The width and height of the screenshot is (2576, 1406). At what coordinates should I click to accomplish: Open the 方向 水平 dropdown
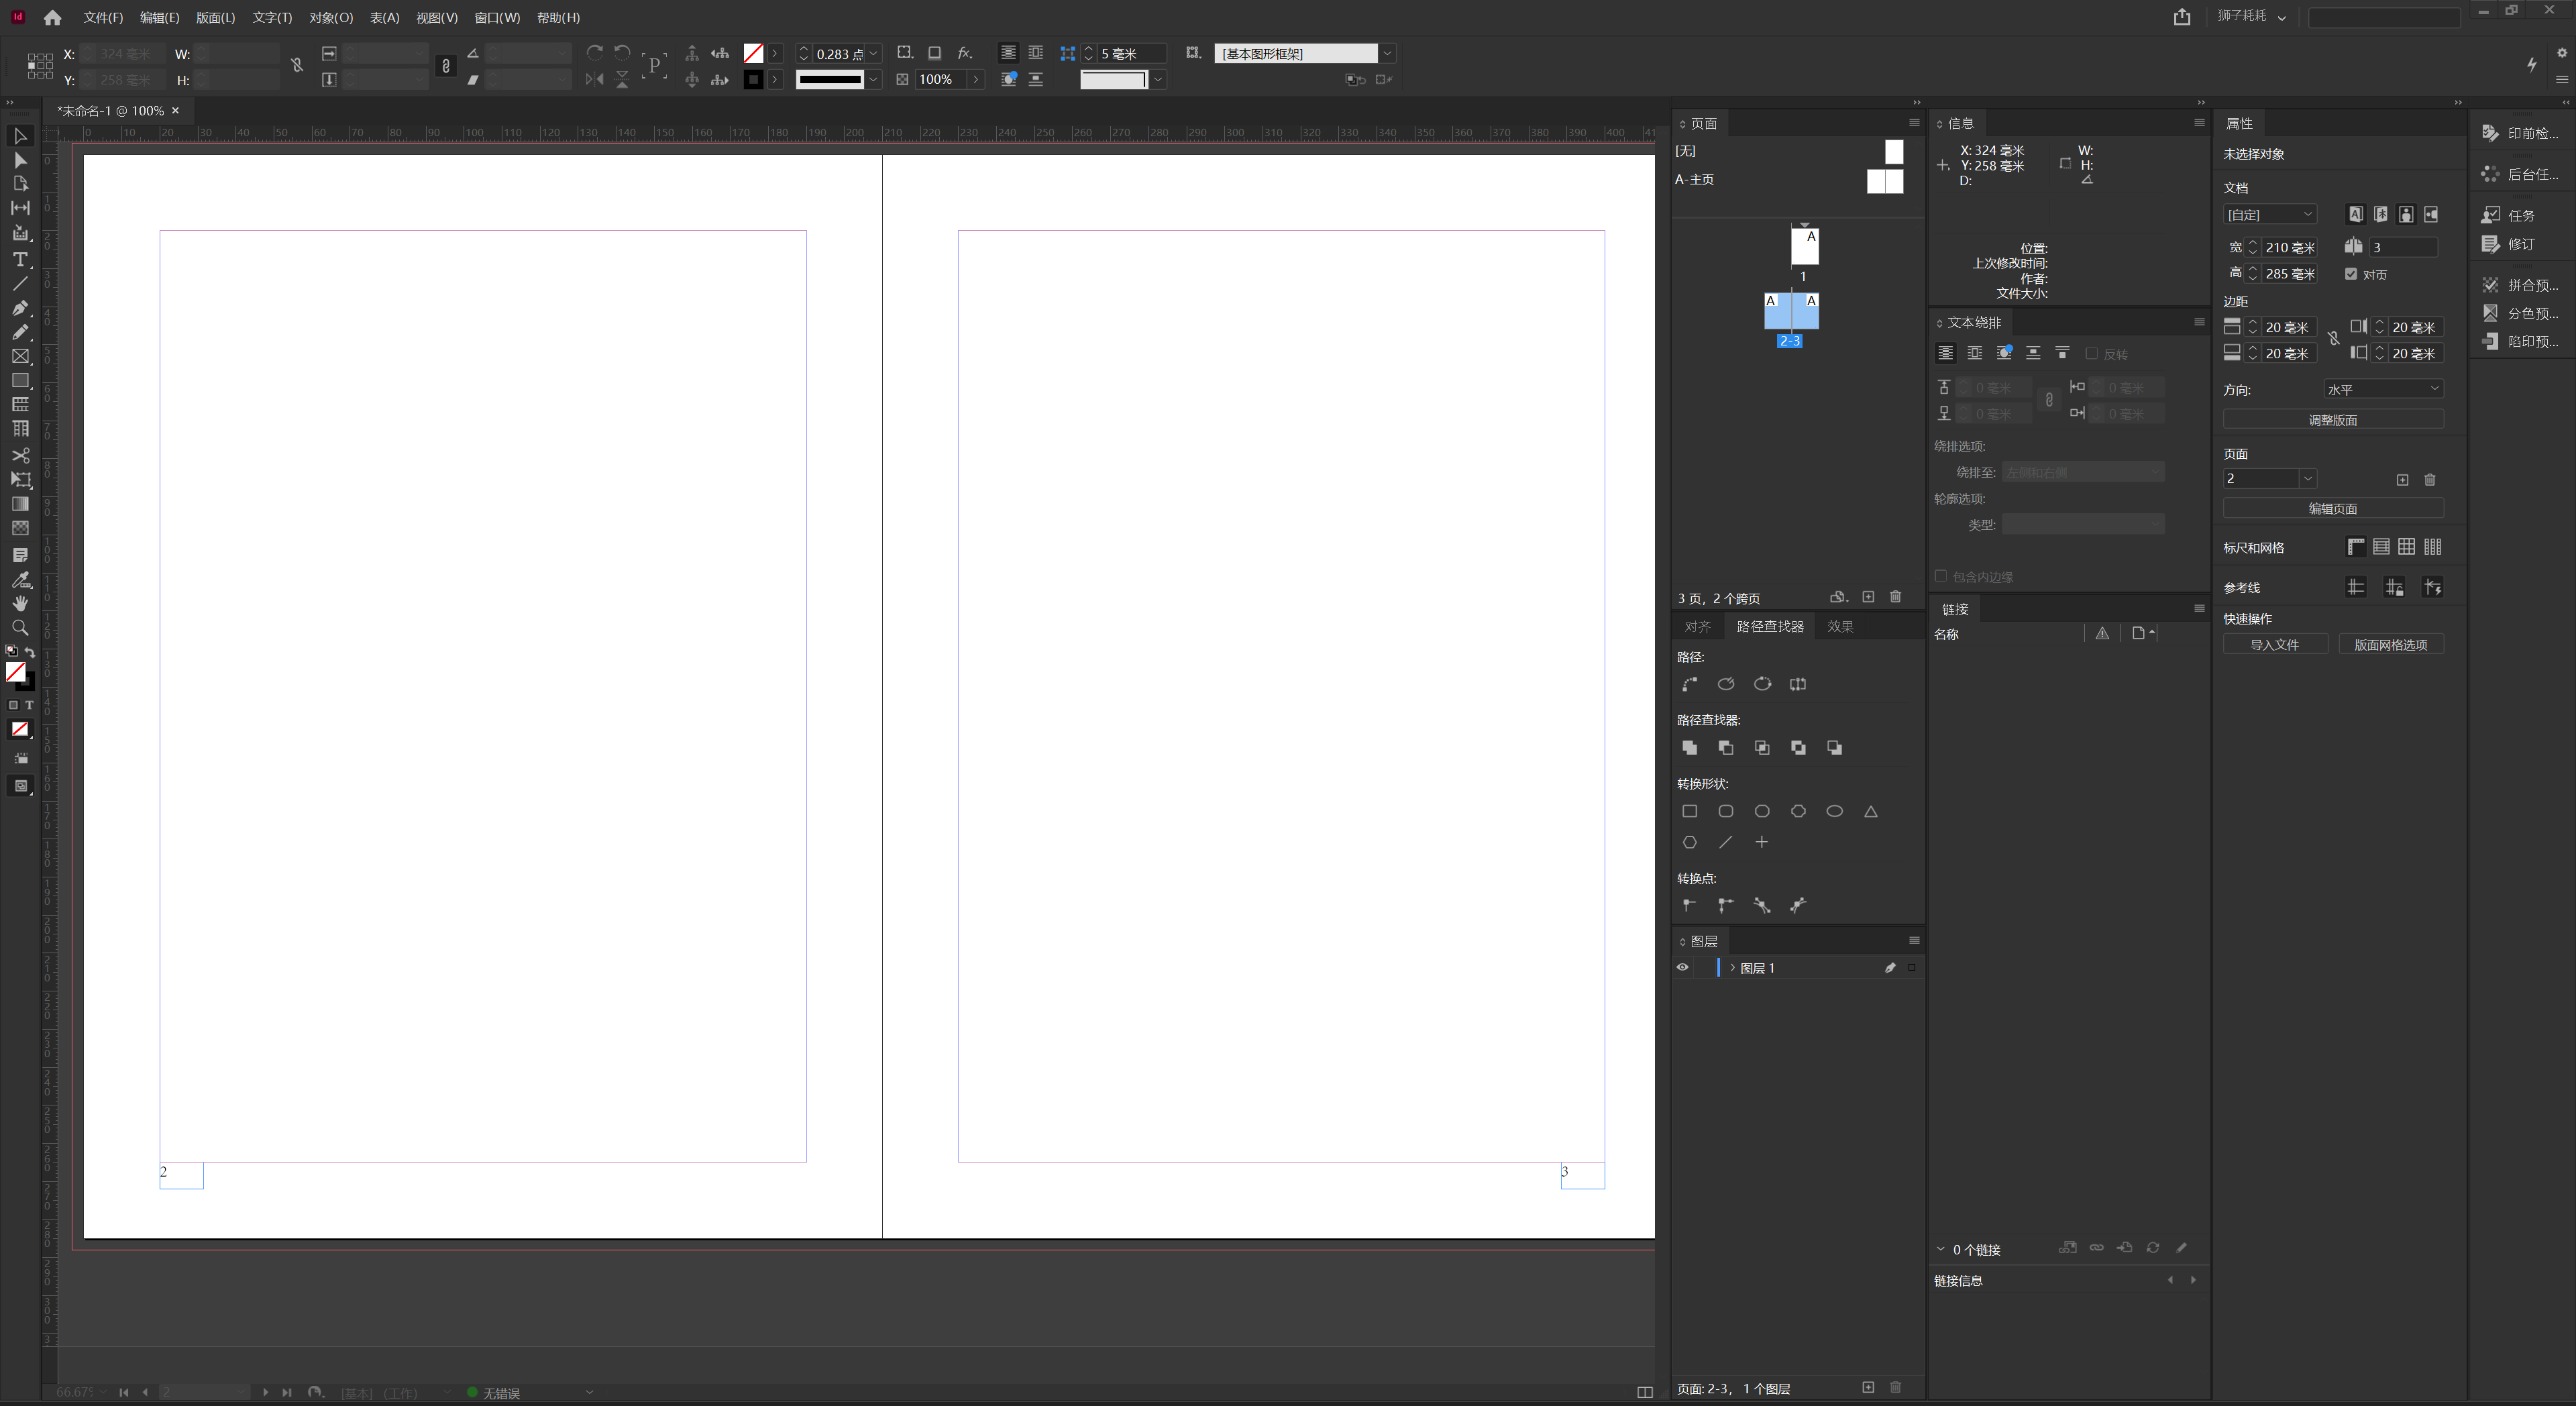tap(2382, 389)
